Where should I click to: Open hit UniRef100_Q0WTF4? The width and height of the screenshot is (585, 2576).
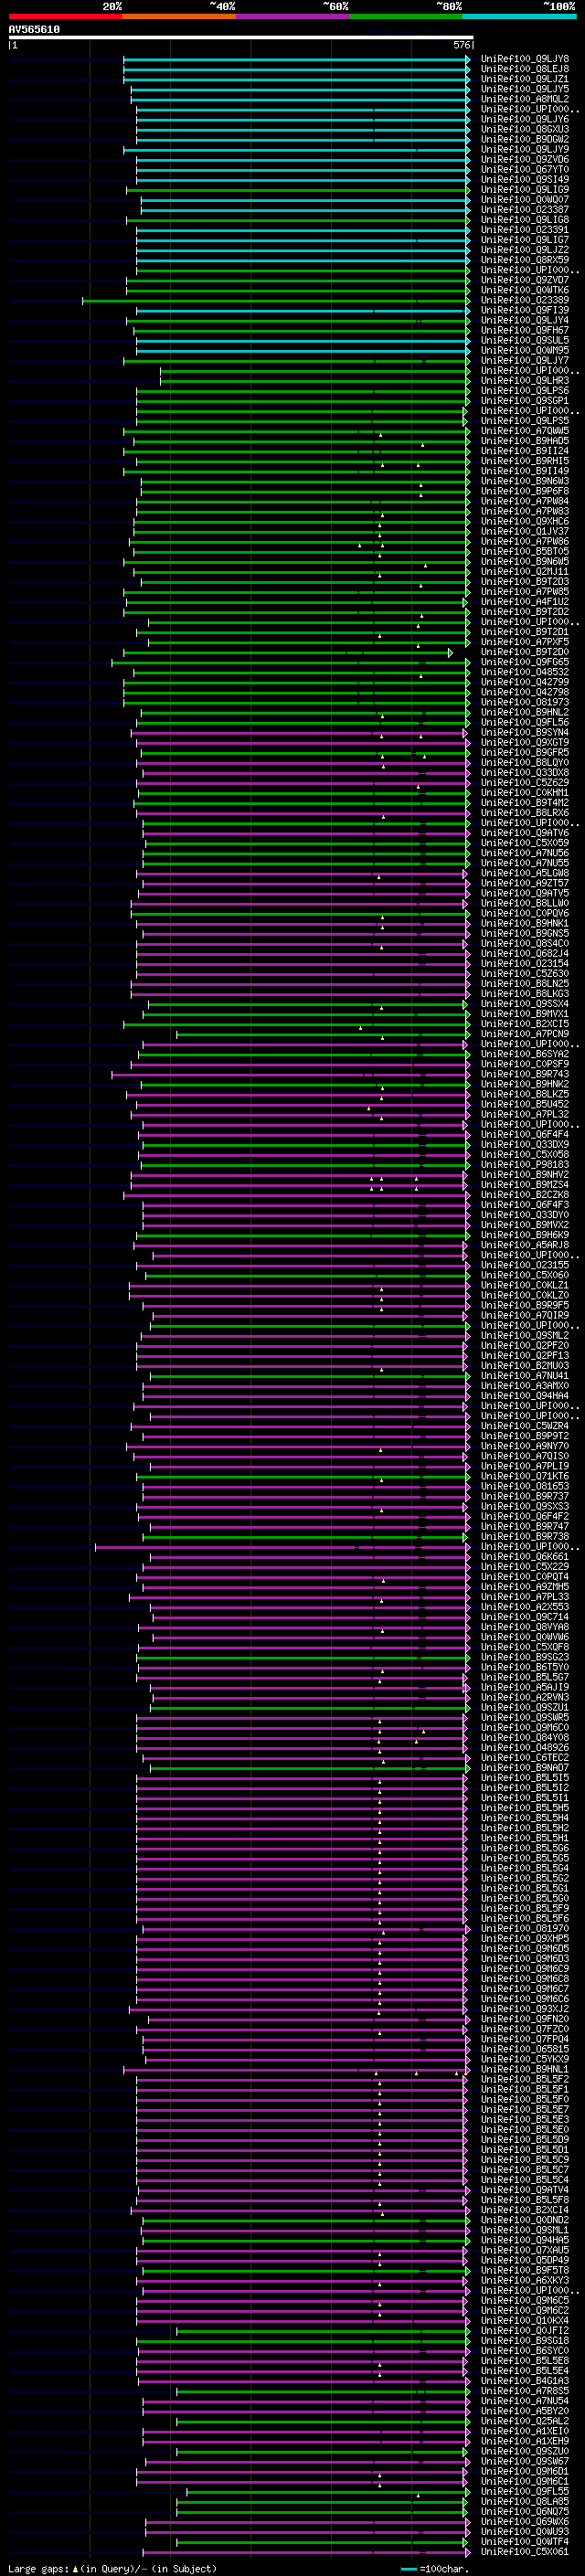pos(524,2542)
